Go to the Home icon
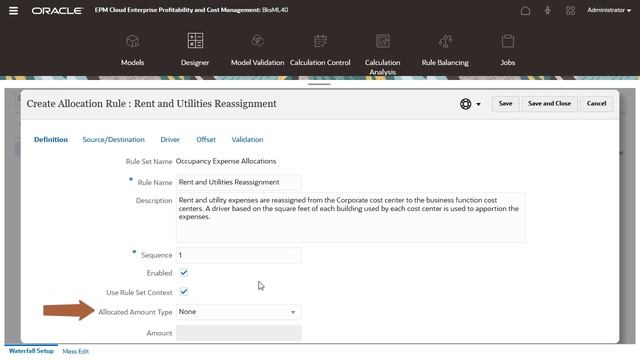The width and height of the screenshot is (640, 360). tap(525, 11)
